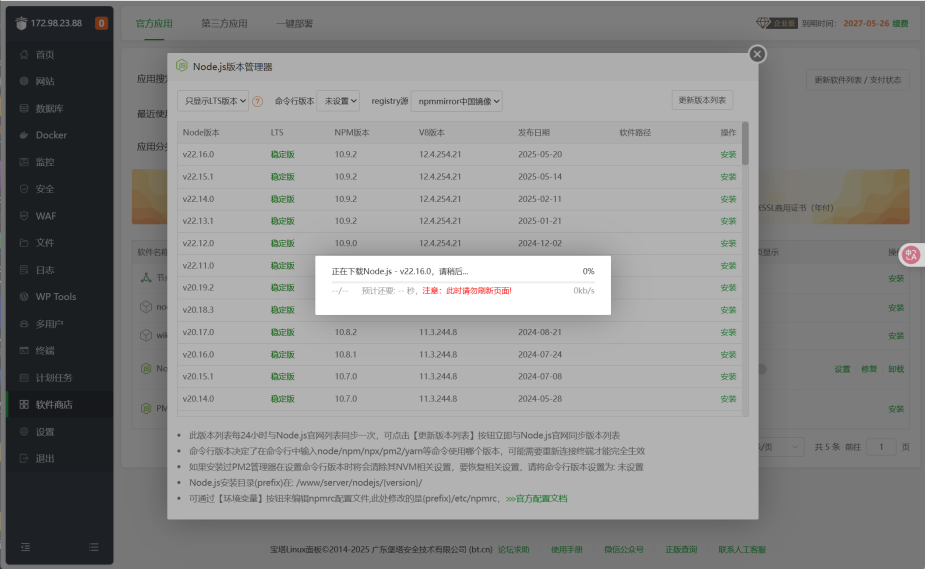The image size is (925, 569).
Task: Open the 官方配置文档 link
Action: coord(536,498)
